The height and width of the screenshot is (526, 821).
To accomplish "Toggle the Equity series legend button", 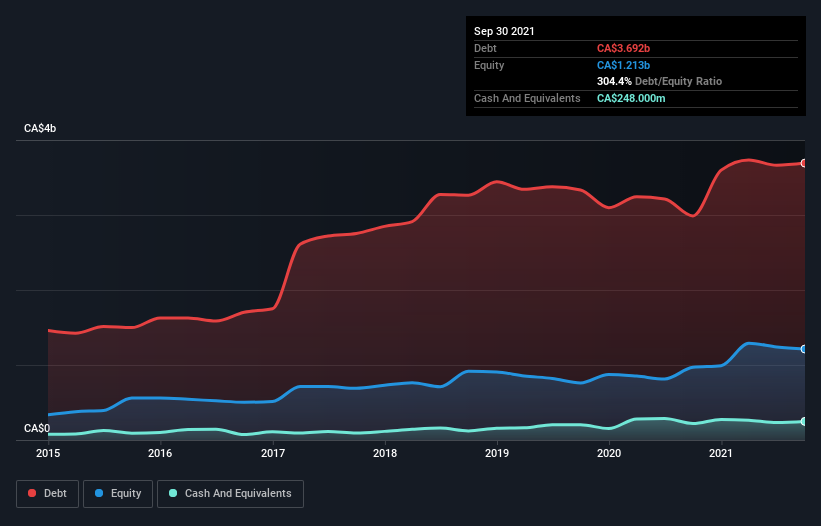I will [x=118, y=494].
